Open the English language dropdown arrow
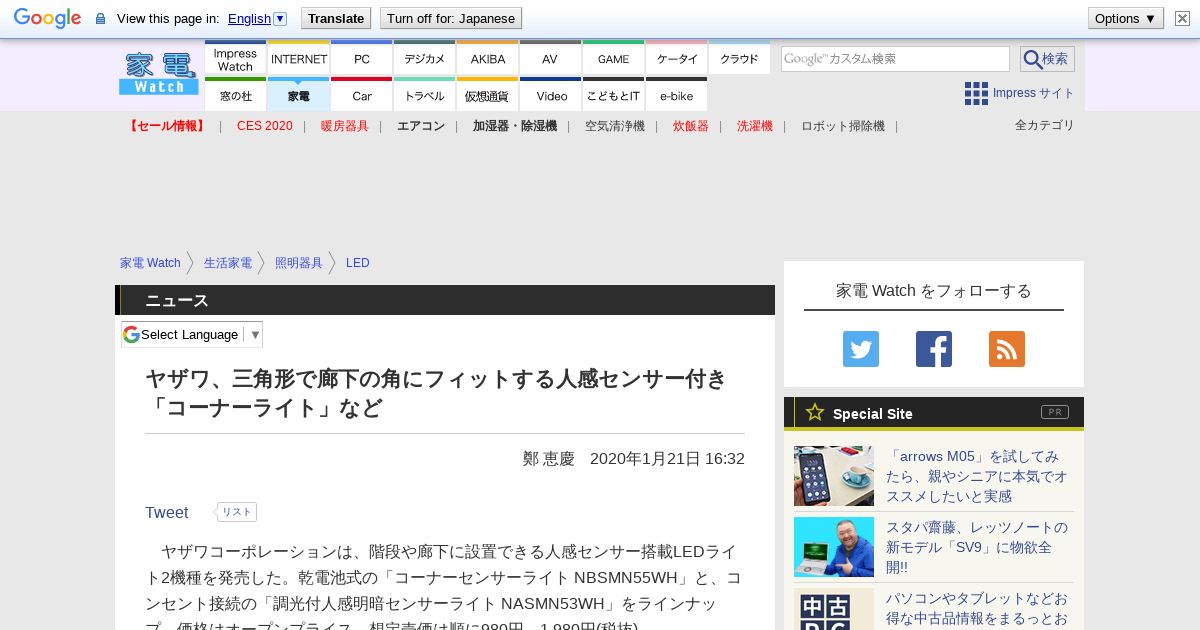Screen dimensions: 1200x630 pyautogui.click(x=280, y=18)
